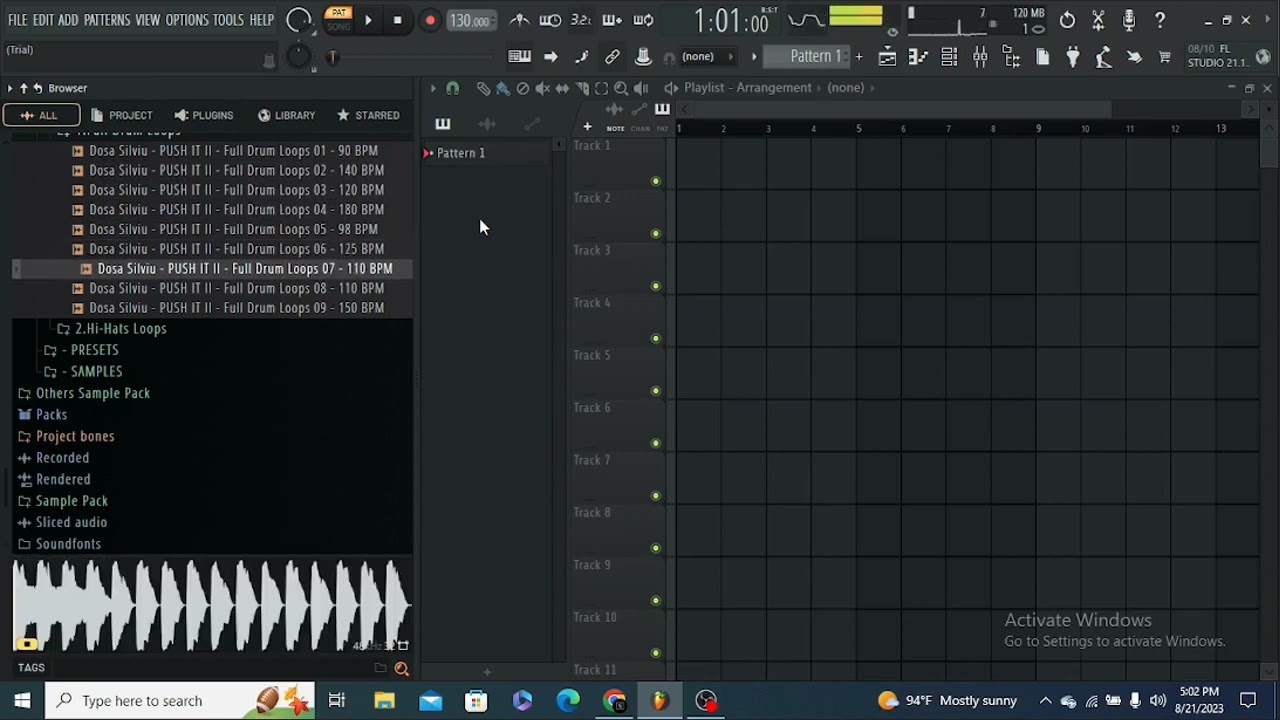Select the Paint brush tool in Playlist
This screenshot has height=720, width=1280.
click(503, 88)
